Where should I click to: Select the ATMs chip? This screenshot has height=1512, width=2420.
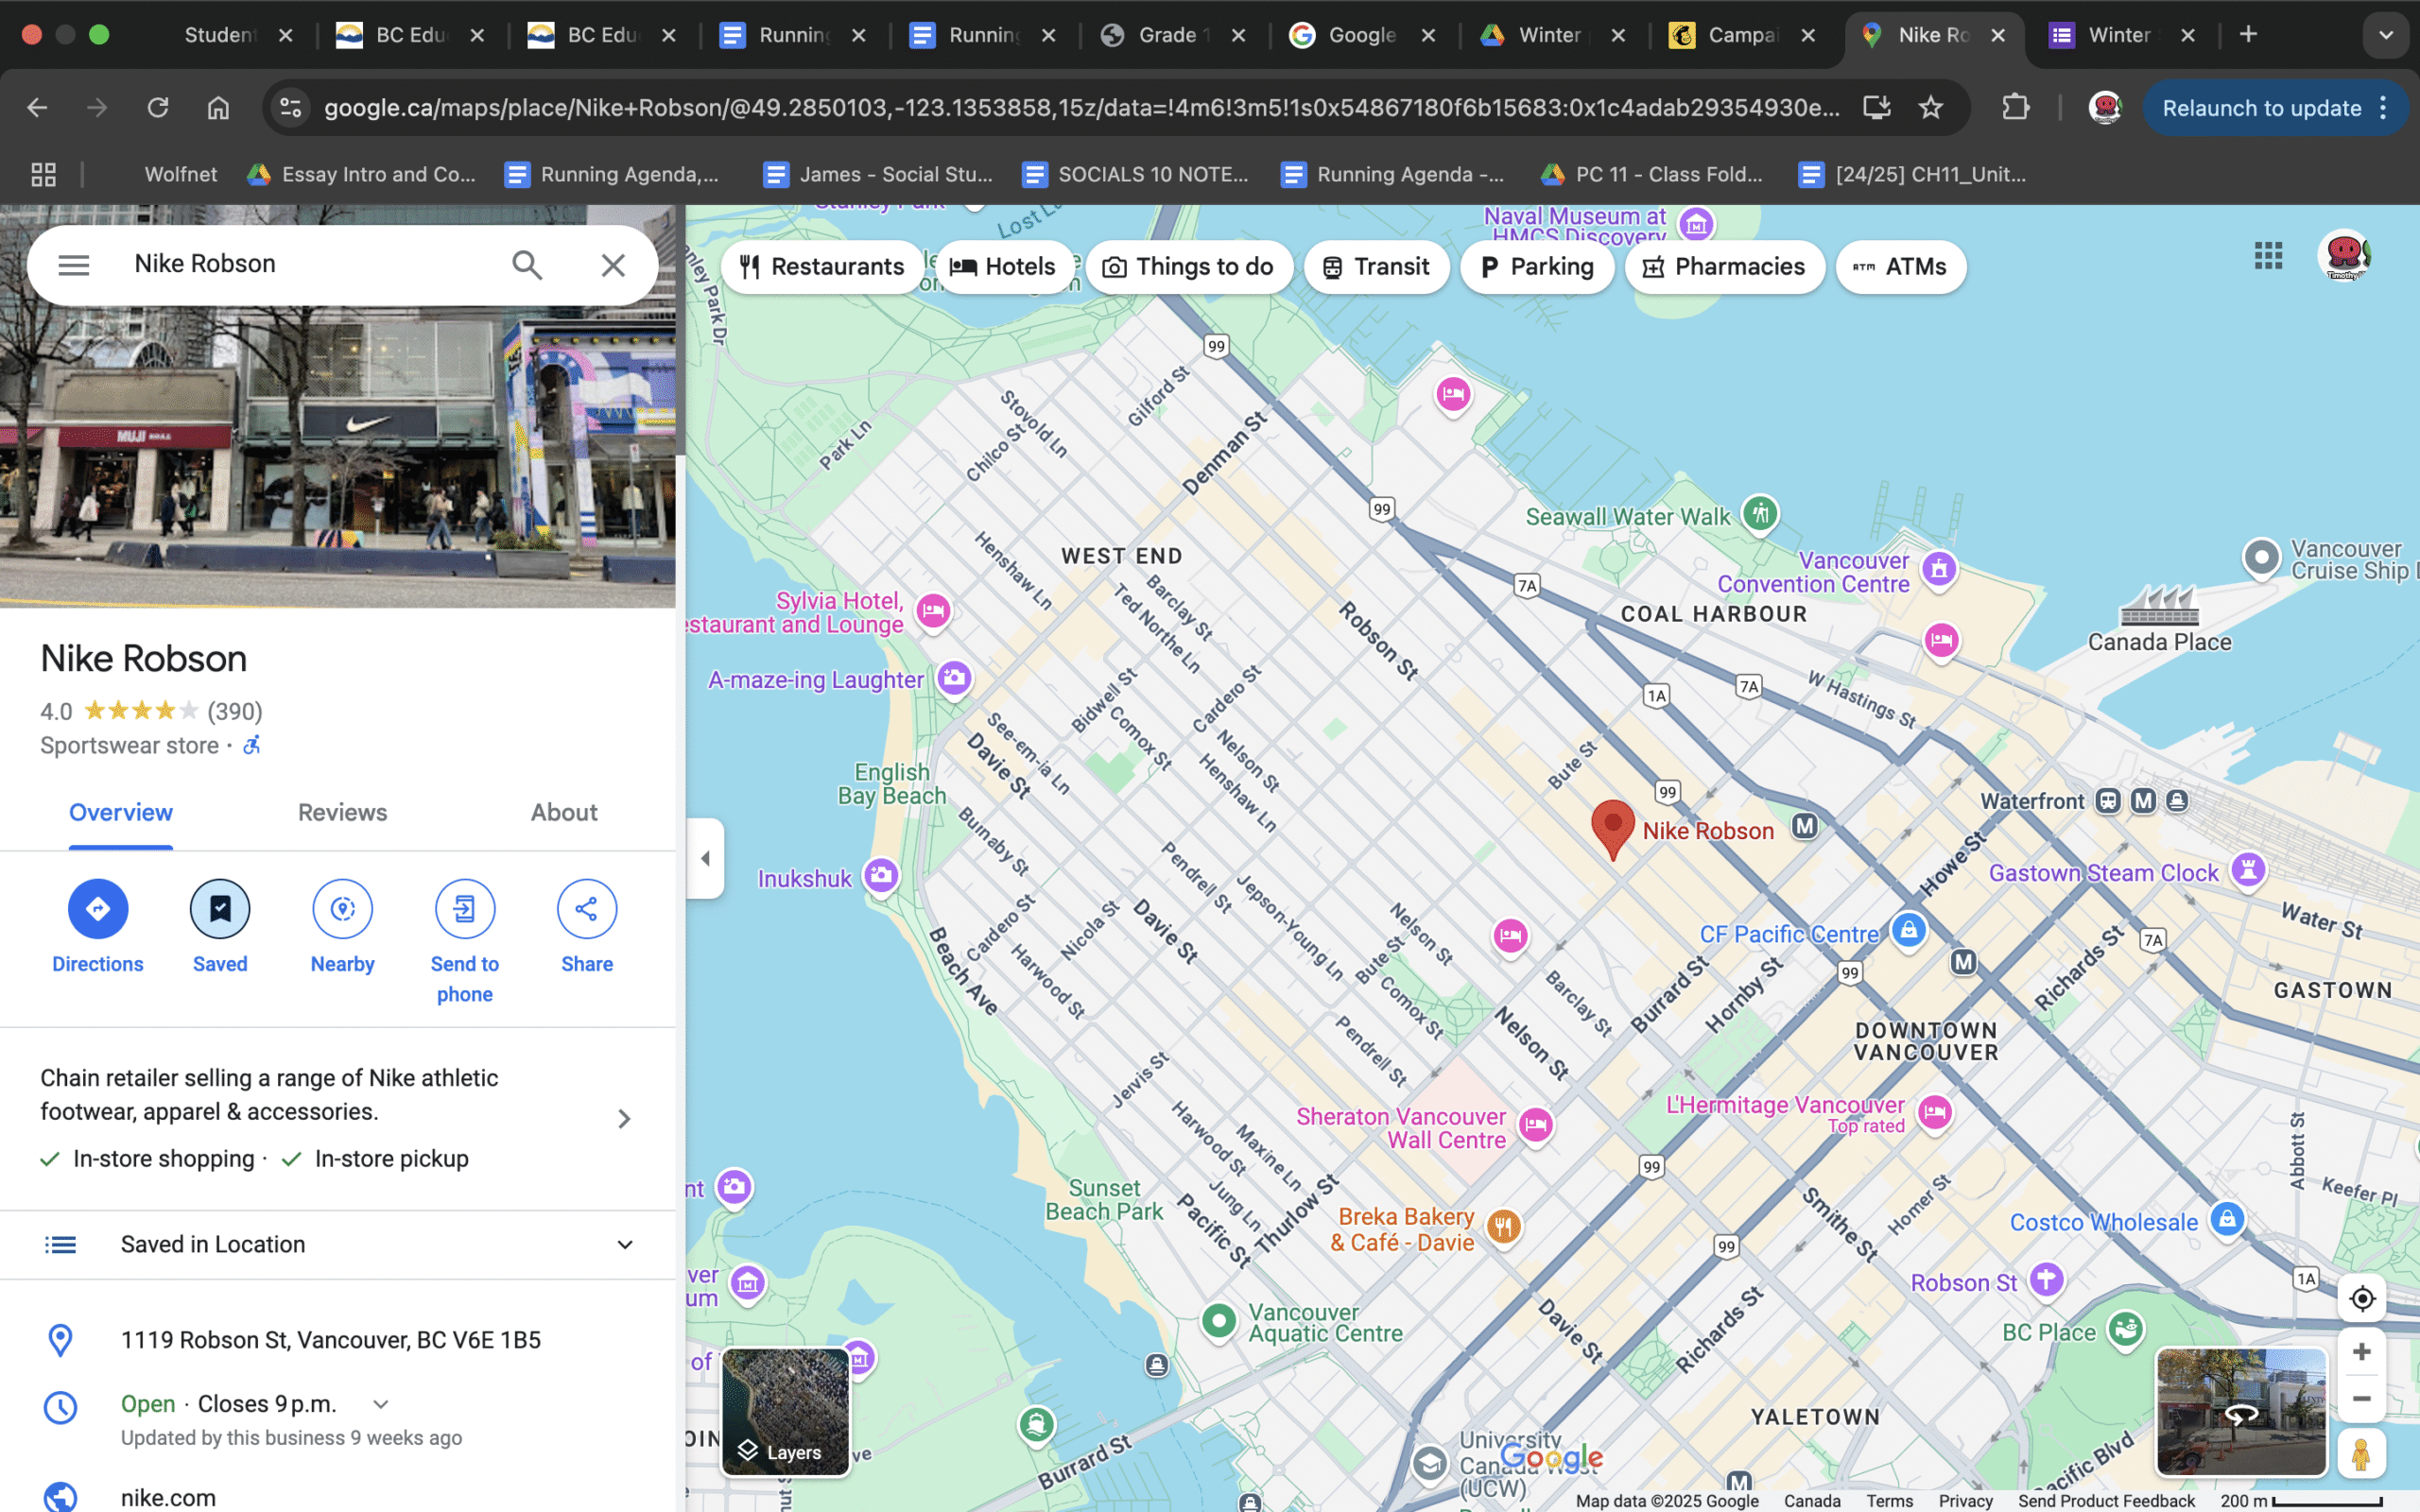1900,267
